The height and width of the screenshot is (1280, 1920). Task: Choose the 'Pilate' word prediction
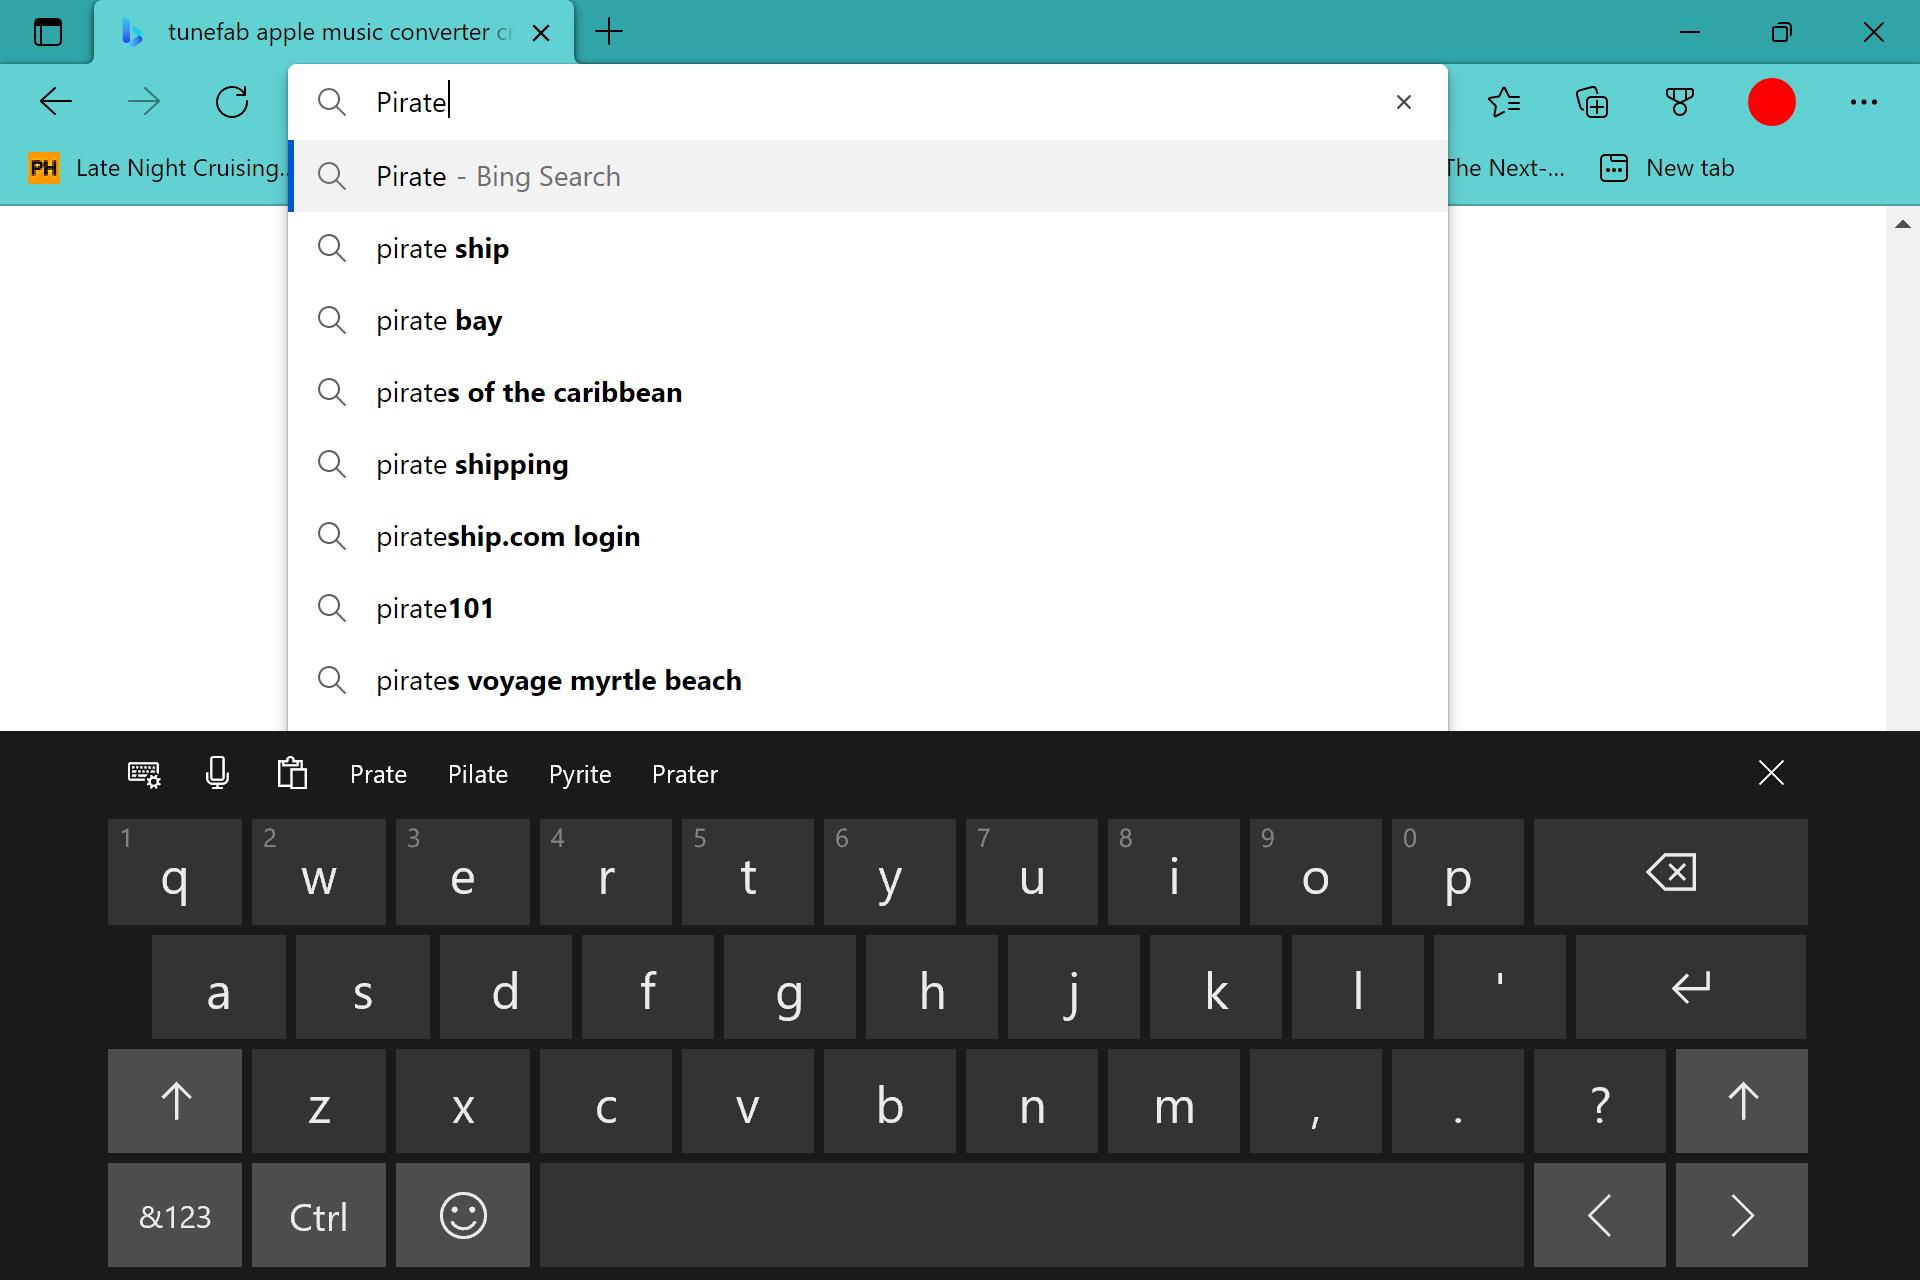[x=477, y=774]
